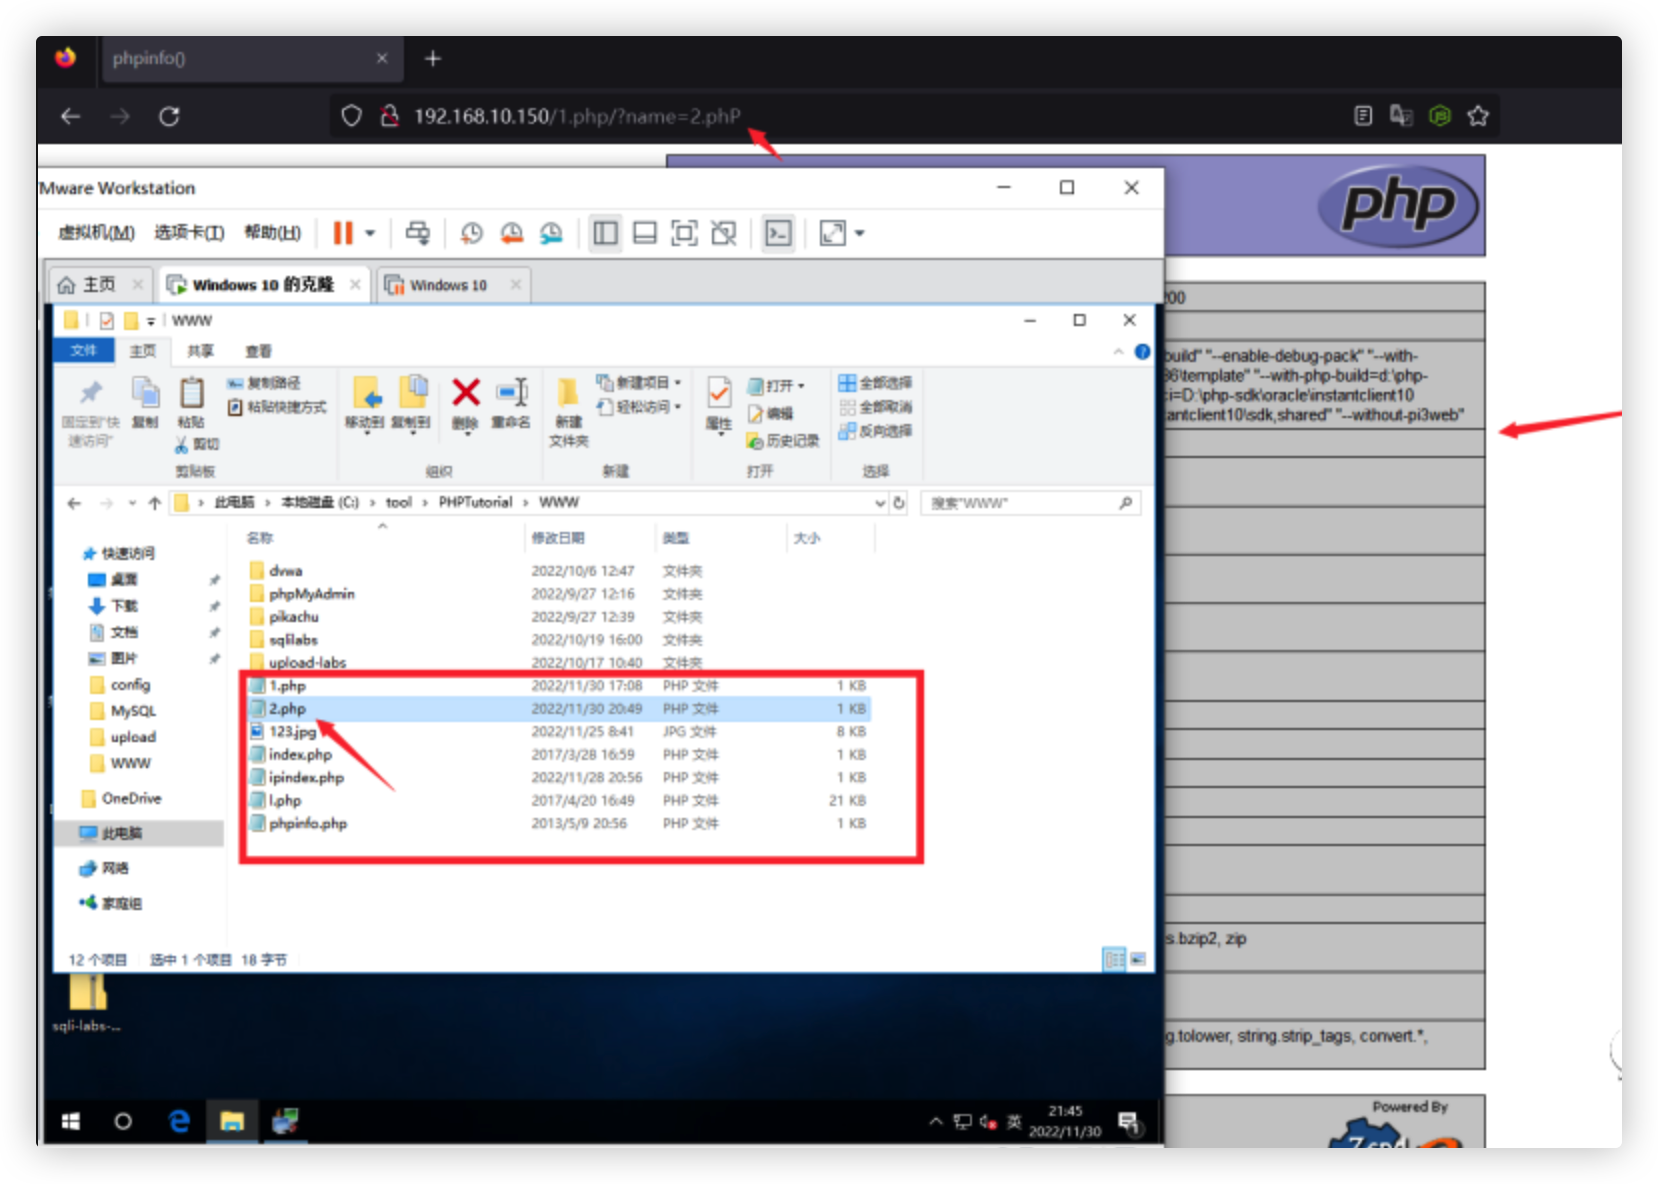Open the 查看 ribbon tab
Screen dimensions: 1658x1184
click(259, 351)
